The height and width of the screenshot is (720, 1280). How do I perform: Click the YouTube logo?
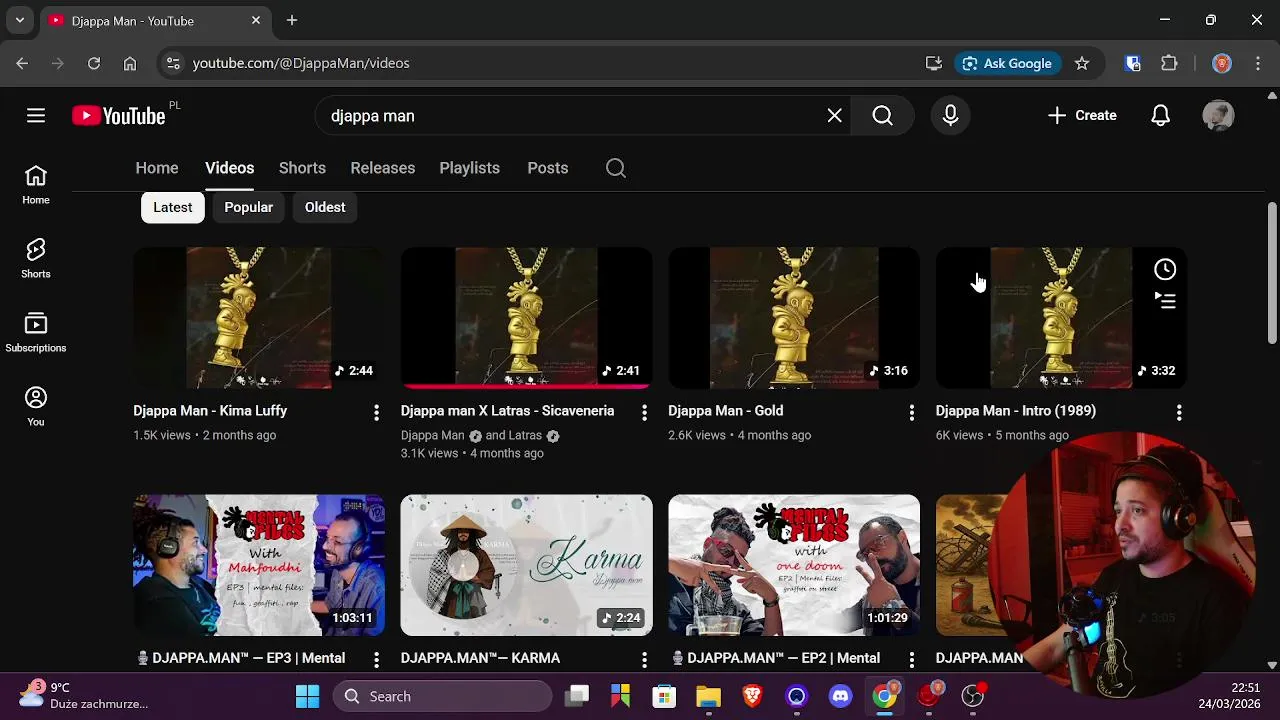(118, 116)
